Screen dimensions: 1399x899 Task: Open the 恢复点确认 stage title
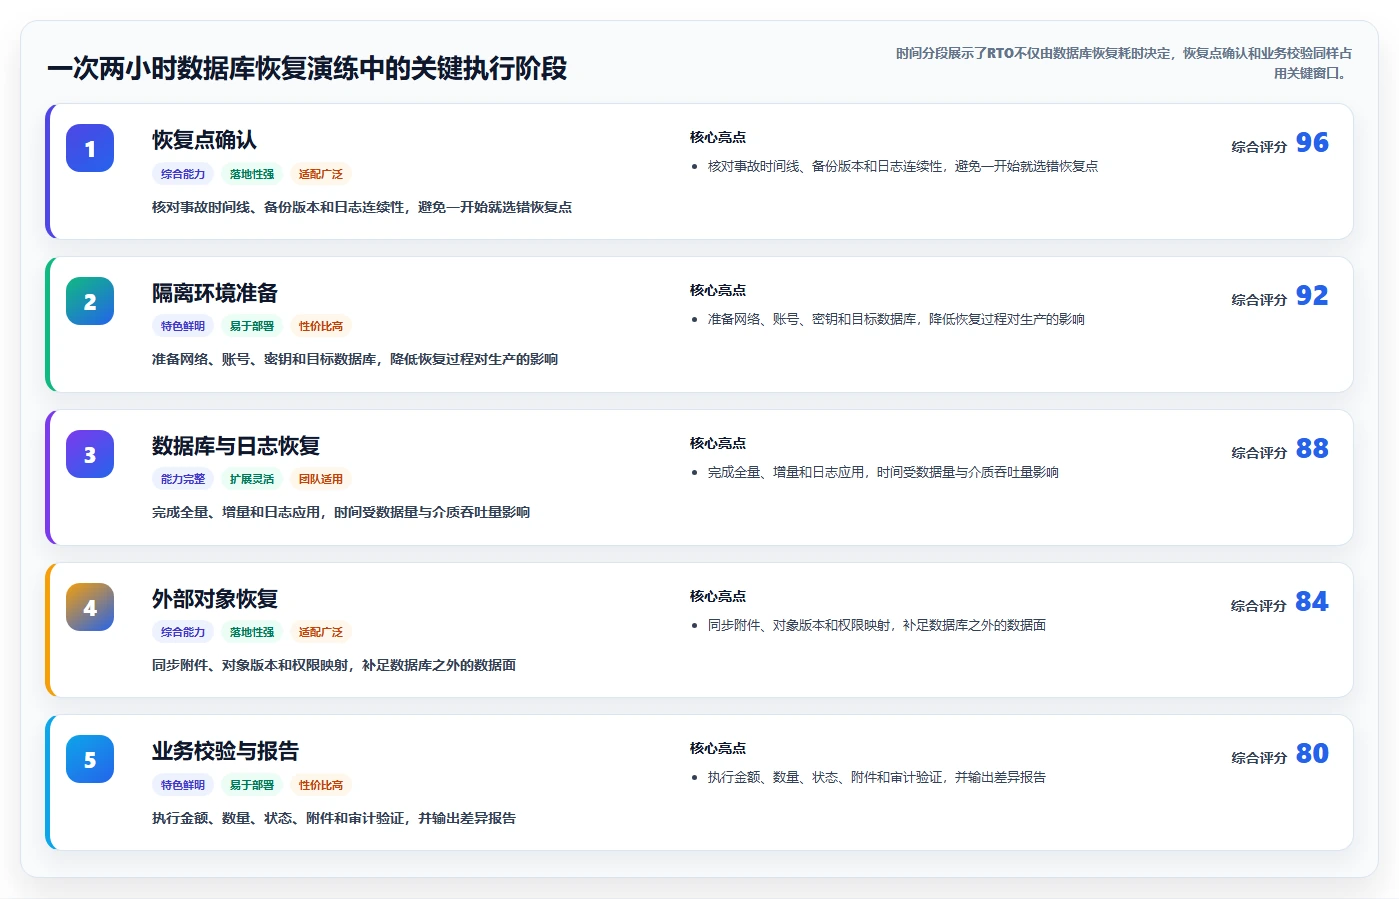coord(204,140)
